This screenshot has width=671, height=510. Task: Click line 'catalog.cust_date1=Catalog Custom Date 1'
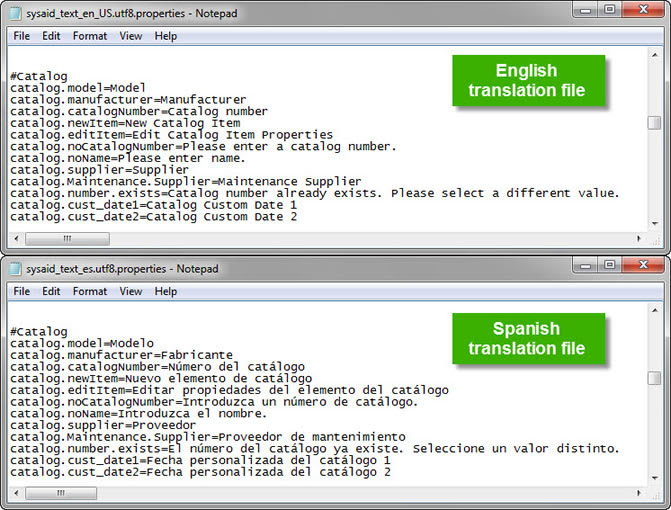[153, 205]
